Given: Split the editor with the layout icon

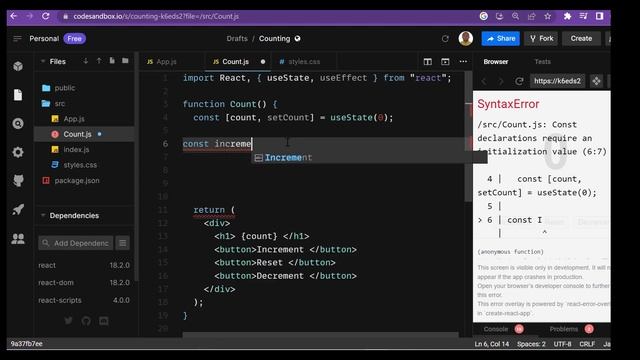Looking at the screenshot, I should 427,62.
